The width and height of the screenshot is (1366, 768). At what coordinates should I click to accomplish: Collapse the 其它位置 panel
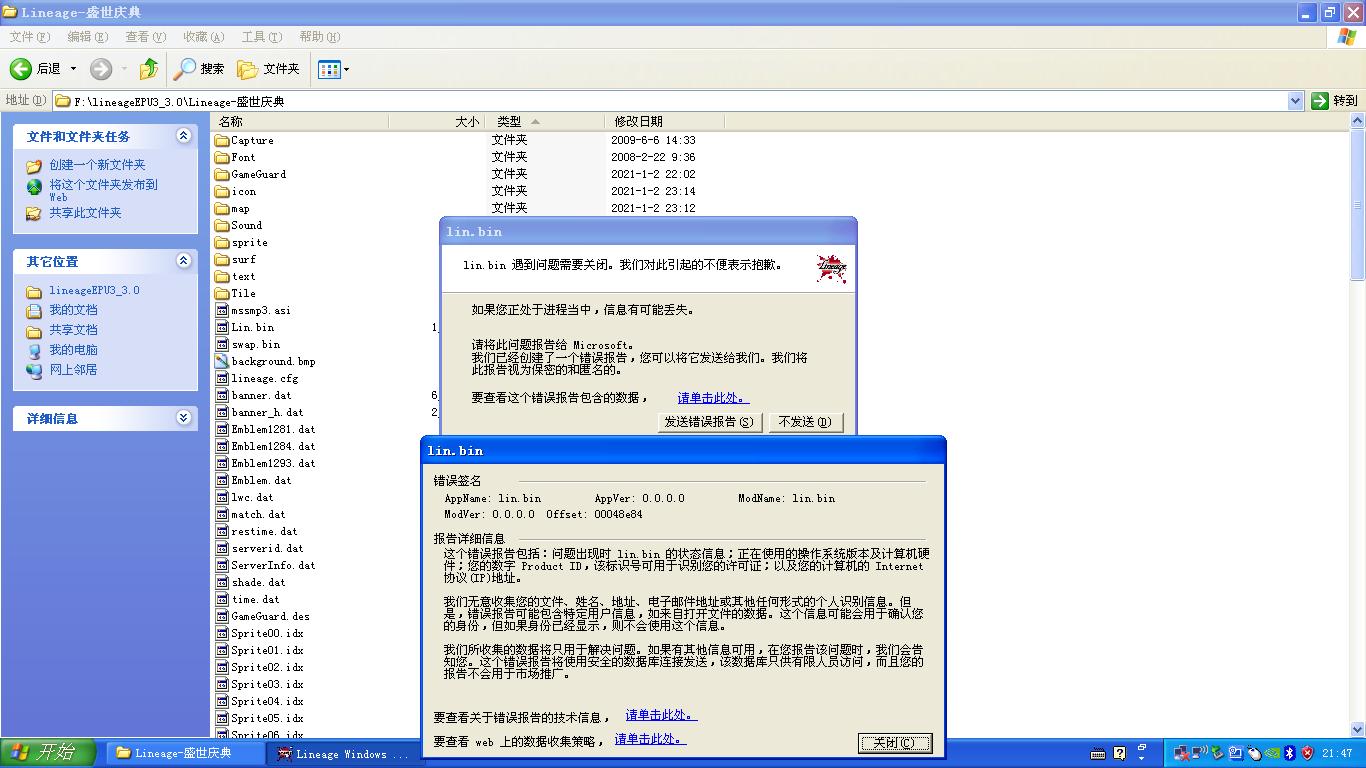click(183, 261)
